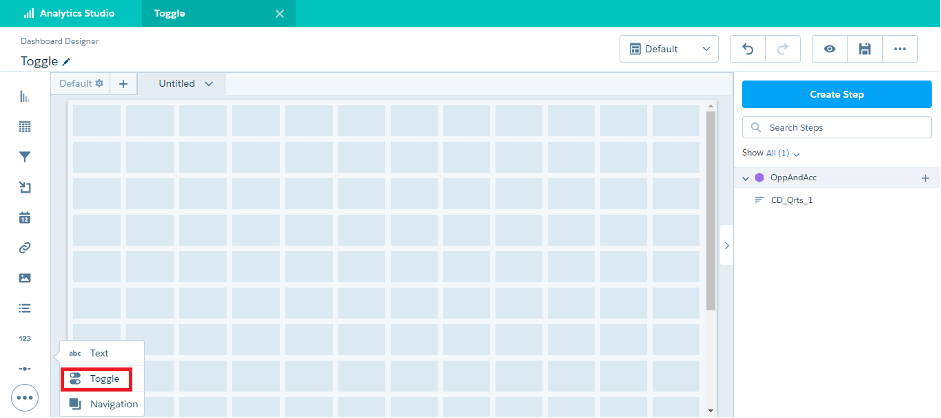Select the Default layout tab label
The height and width of the screenshot is (418, 941).
[76, 84]
